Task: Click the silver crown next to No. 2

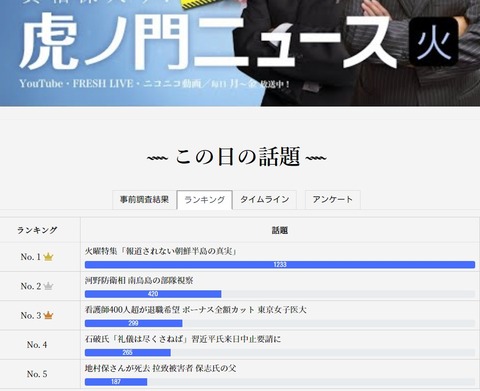Action: coord(48,286)
